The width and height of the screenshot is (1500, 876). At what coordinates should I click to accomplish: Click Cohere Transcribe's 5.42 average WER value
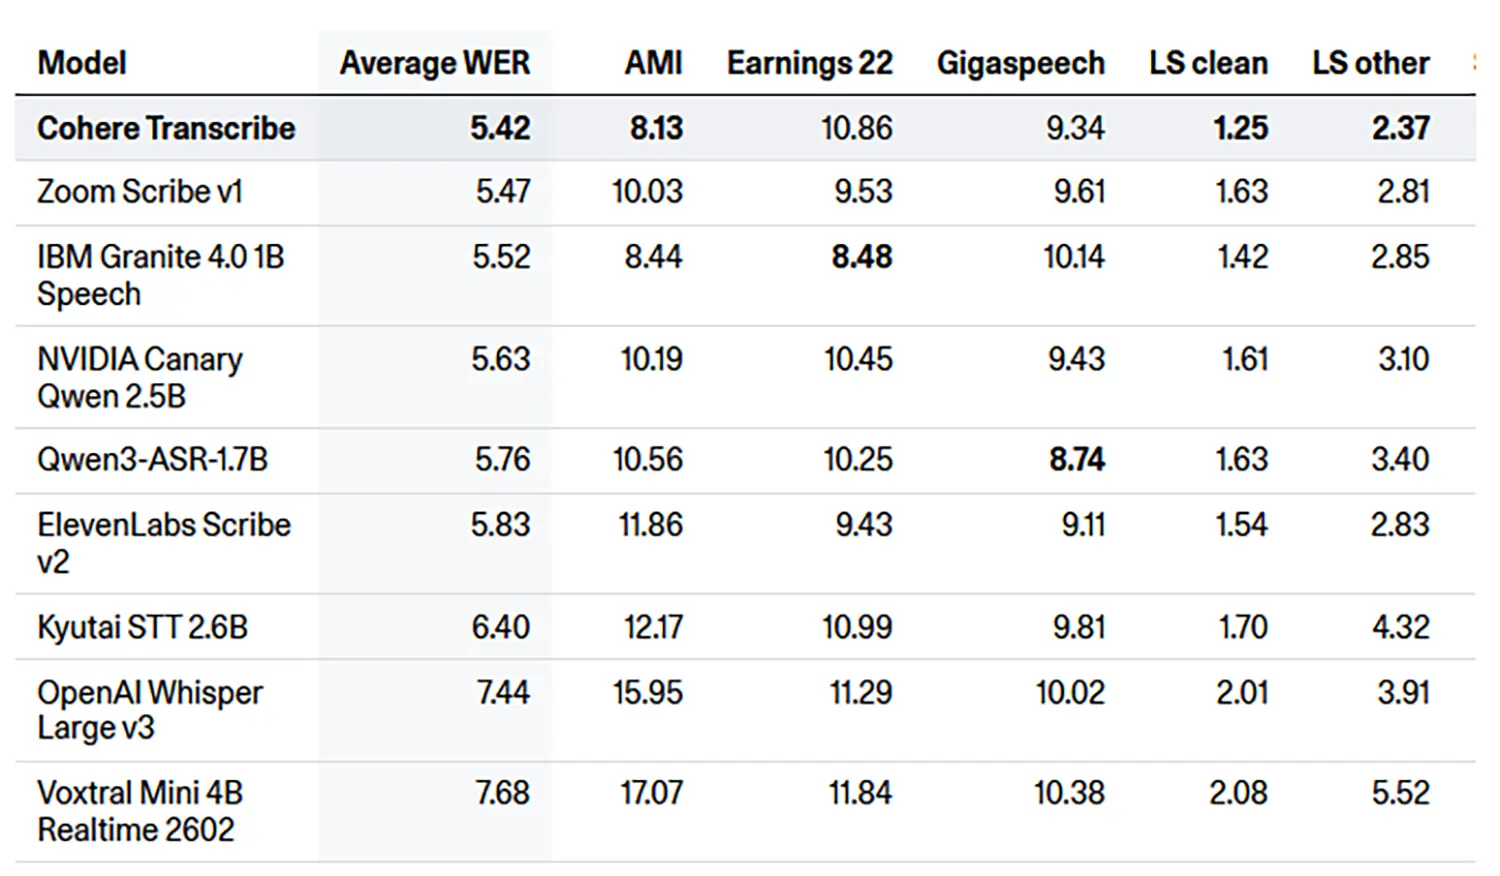click(x=500, y=128)
